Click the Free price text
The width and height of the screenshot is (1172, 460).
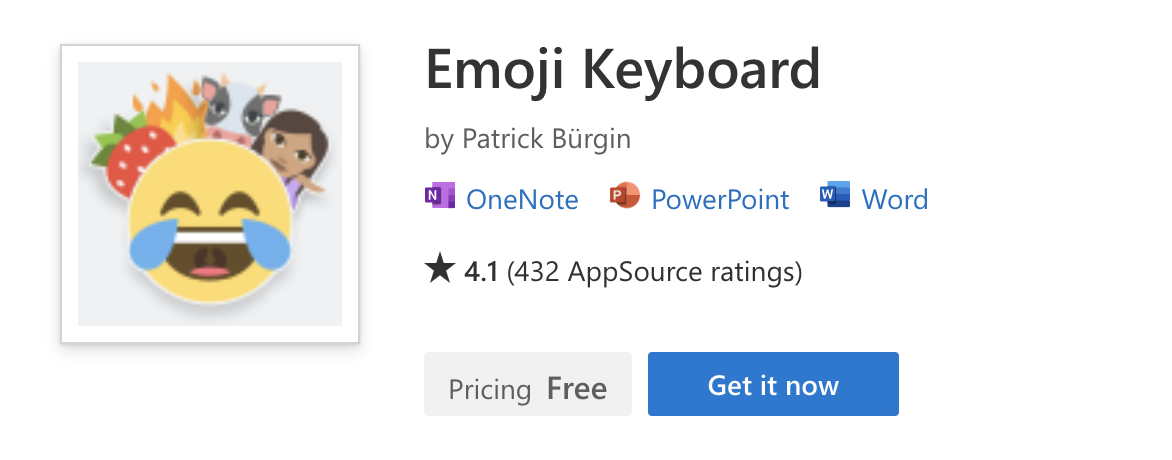(577, 388)
